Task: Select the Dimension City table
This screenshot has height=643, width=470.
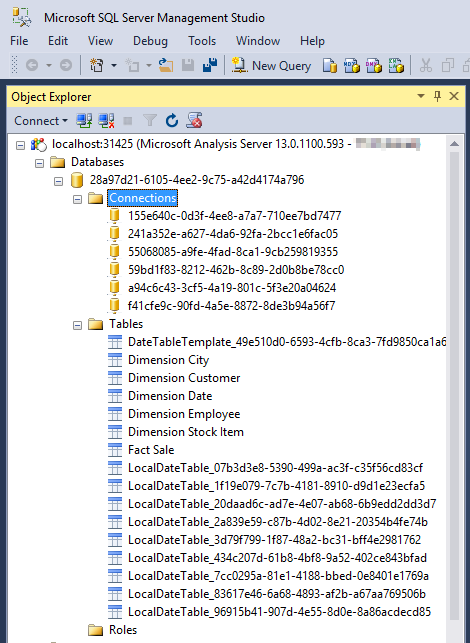Action: coord(169,360)
